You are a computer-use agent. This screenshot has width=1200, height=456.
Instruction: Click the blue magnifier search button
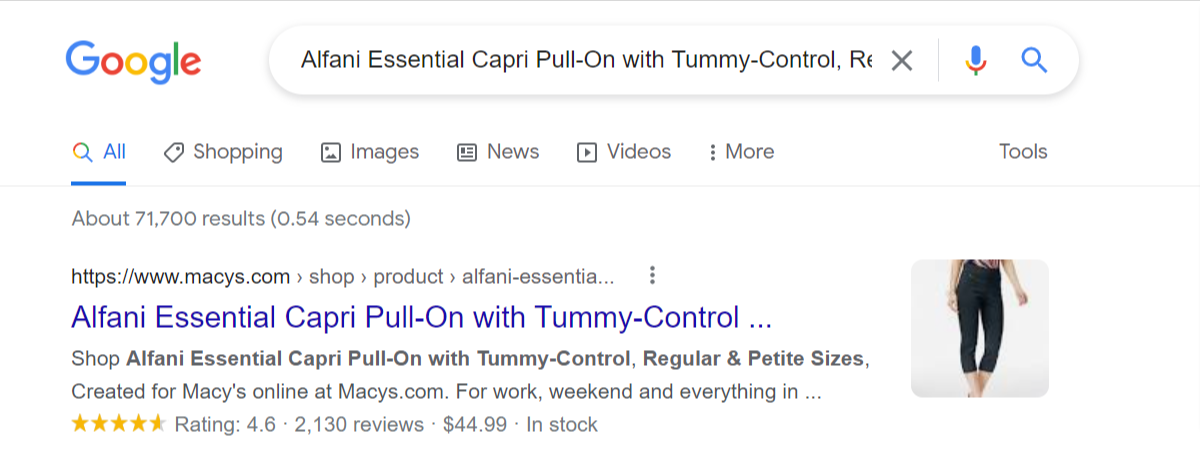[1034, 61]
